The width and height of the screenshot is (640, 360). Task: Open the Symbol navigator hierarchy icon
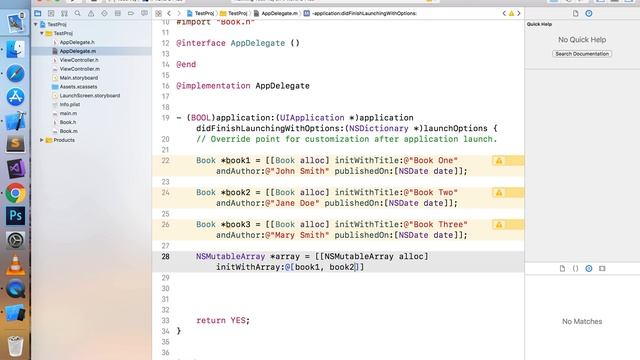point(64,13)
